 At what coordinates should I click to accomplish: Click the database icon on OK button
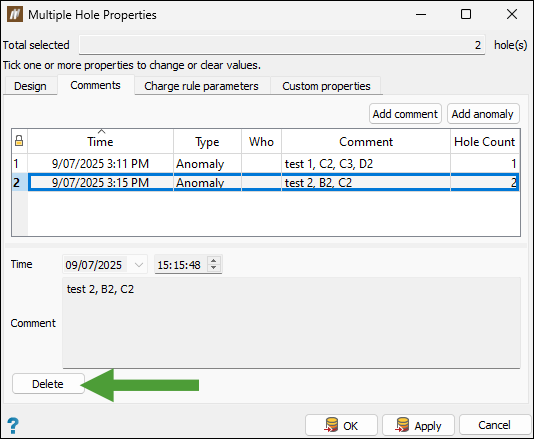331,425
